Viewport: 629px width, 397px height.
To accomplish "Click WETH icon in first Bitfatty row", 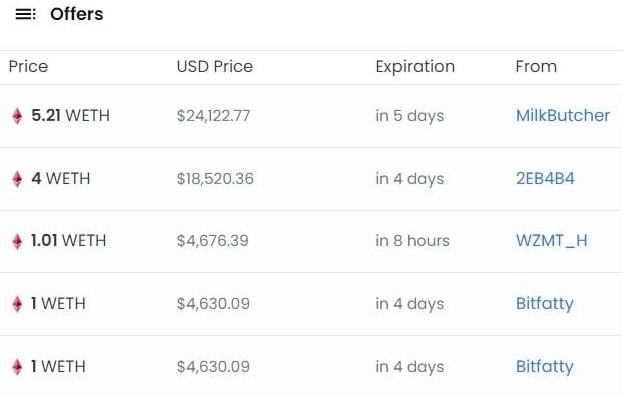I will pyautogui.click(x=17, y=304).
